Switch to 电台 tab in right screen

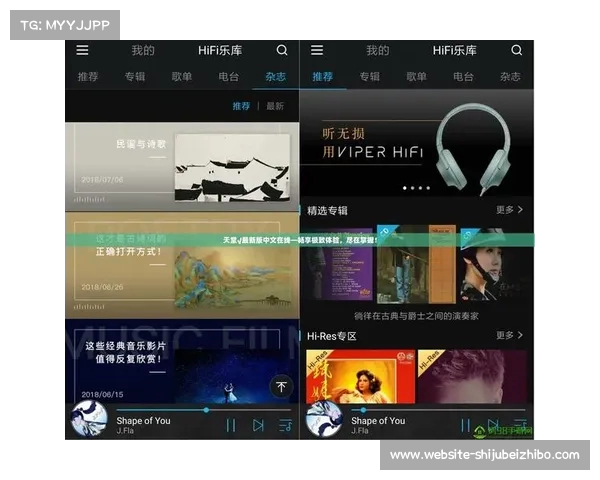[x=463, y=77]
